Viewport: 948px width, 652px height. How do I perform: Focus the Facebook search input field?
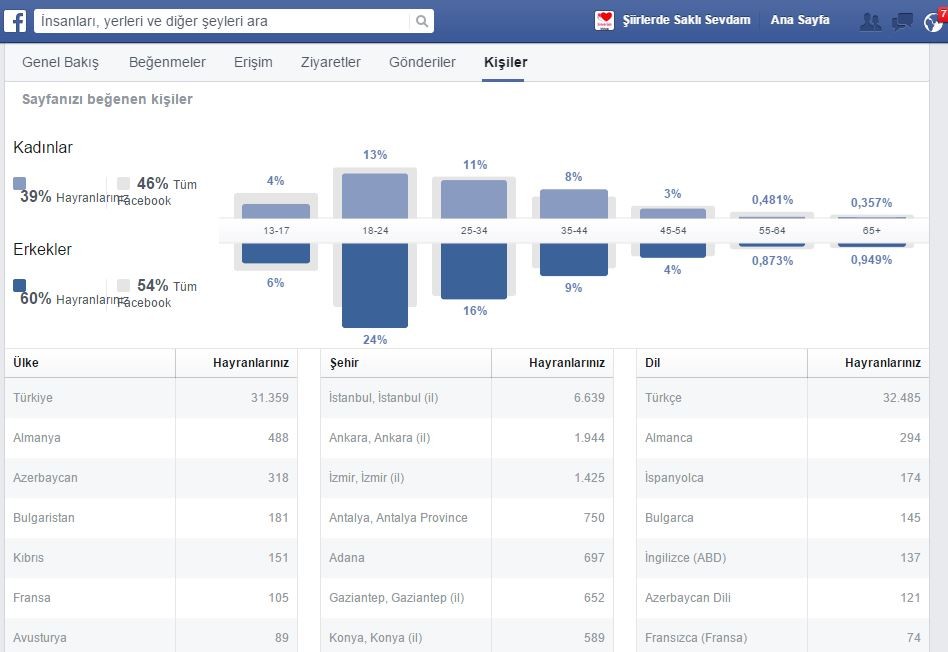tap(222, 21)
